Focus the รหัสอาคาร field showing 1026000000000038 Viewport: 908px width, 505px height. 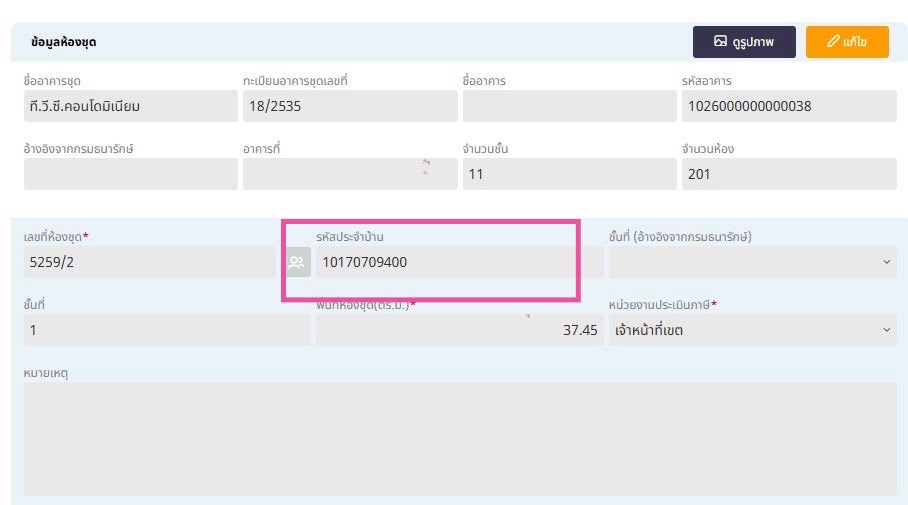coord(788,106)
